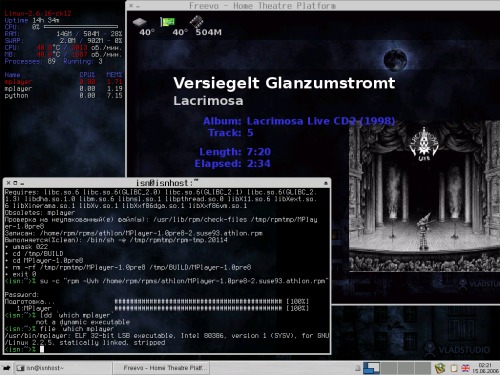Open the start menu icon on the taskbar
500x375 pixels.
(x=6, y=368)
